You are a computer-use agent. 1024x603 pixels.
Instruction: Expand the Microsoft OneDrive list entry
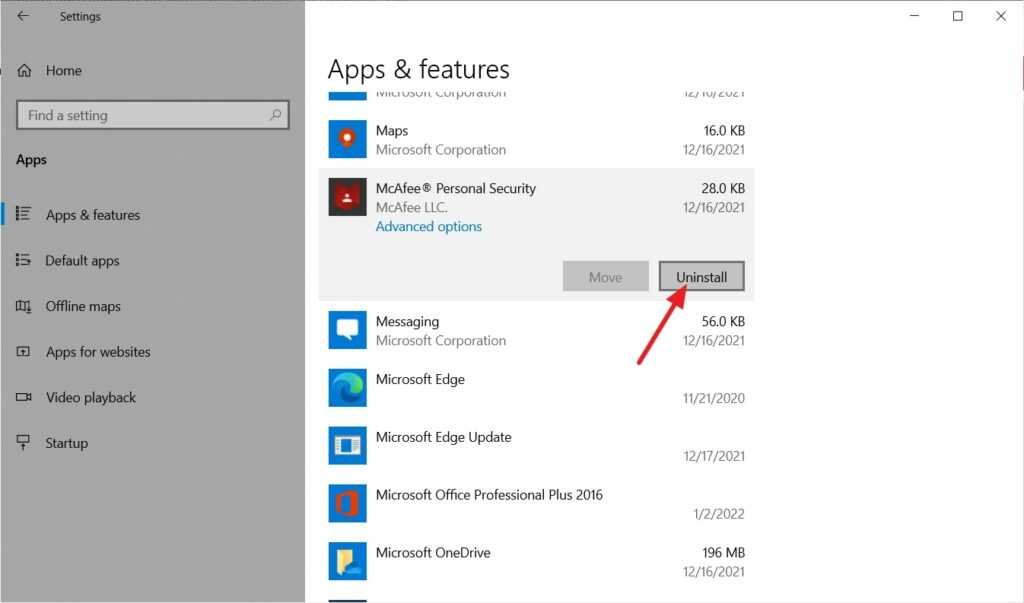coord(540,561)
